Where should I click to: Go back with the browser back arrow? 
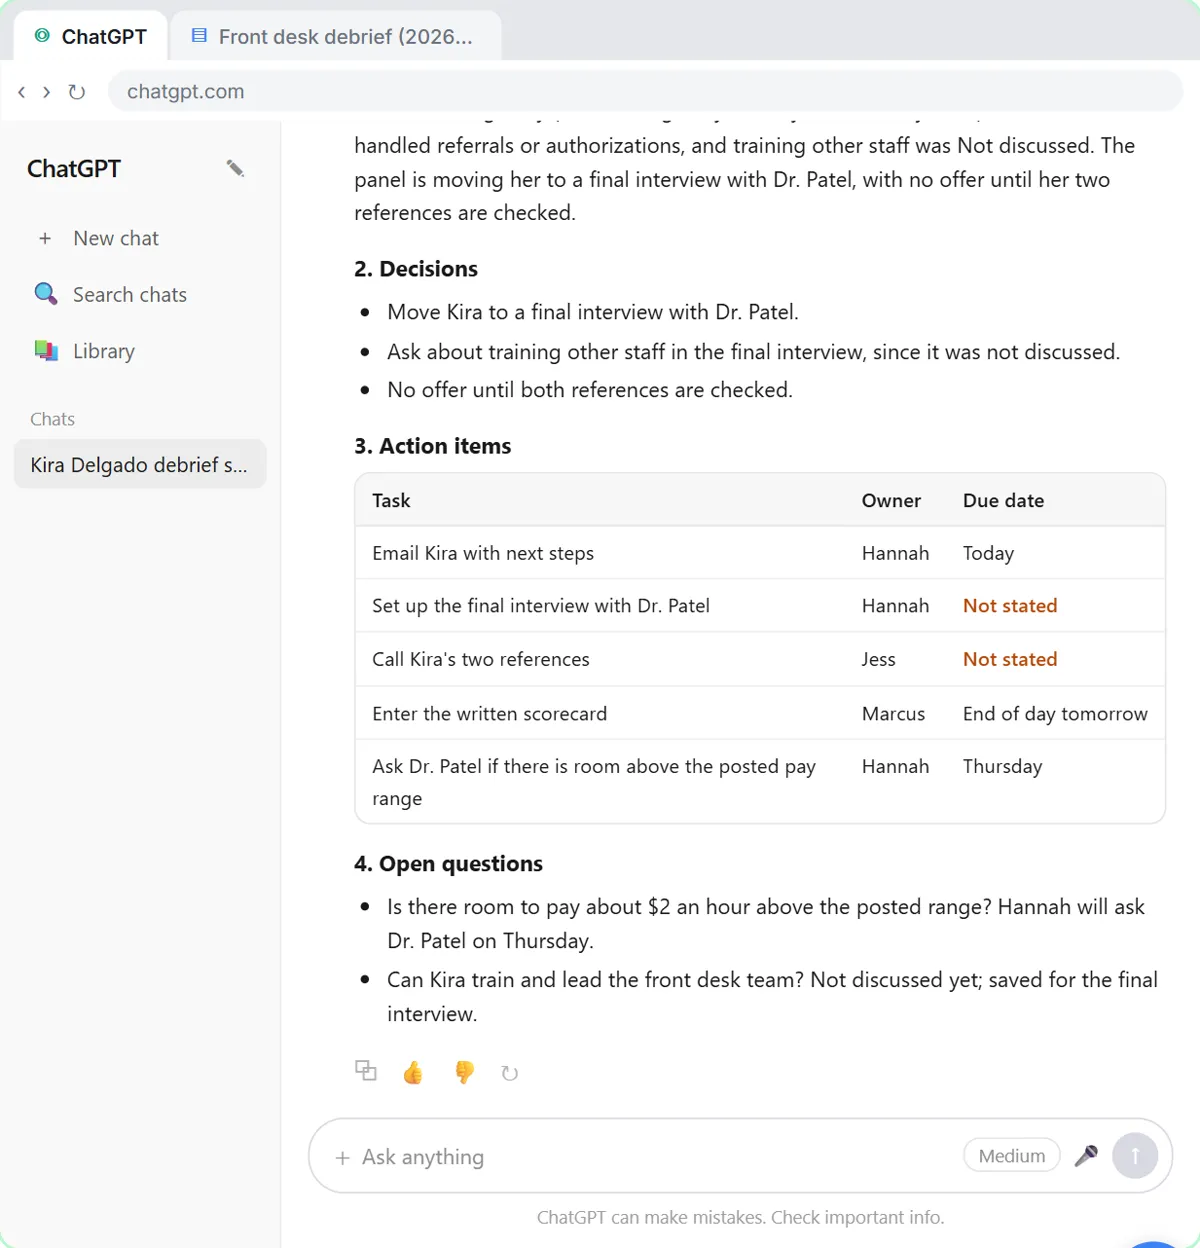(22, 92)
